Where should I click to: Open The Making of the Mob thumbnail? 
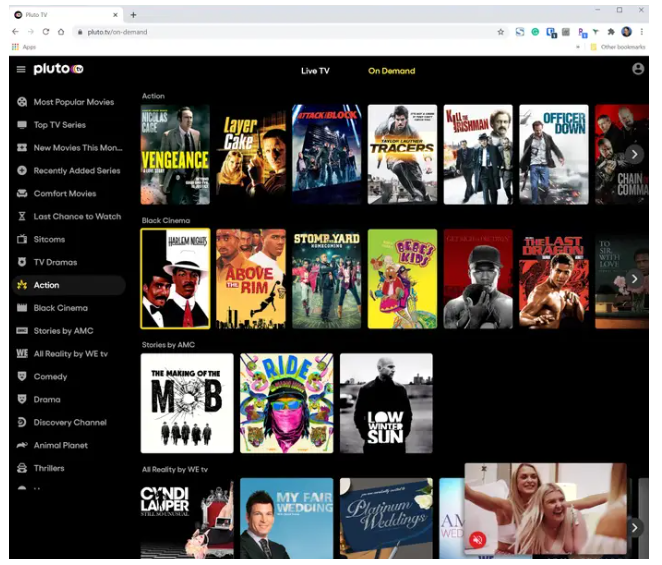click(x=187, y=403)
